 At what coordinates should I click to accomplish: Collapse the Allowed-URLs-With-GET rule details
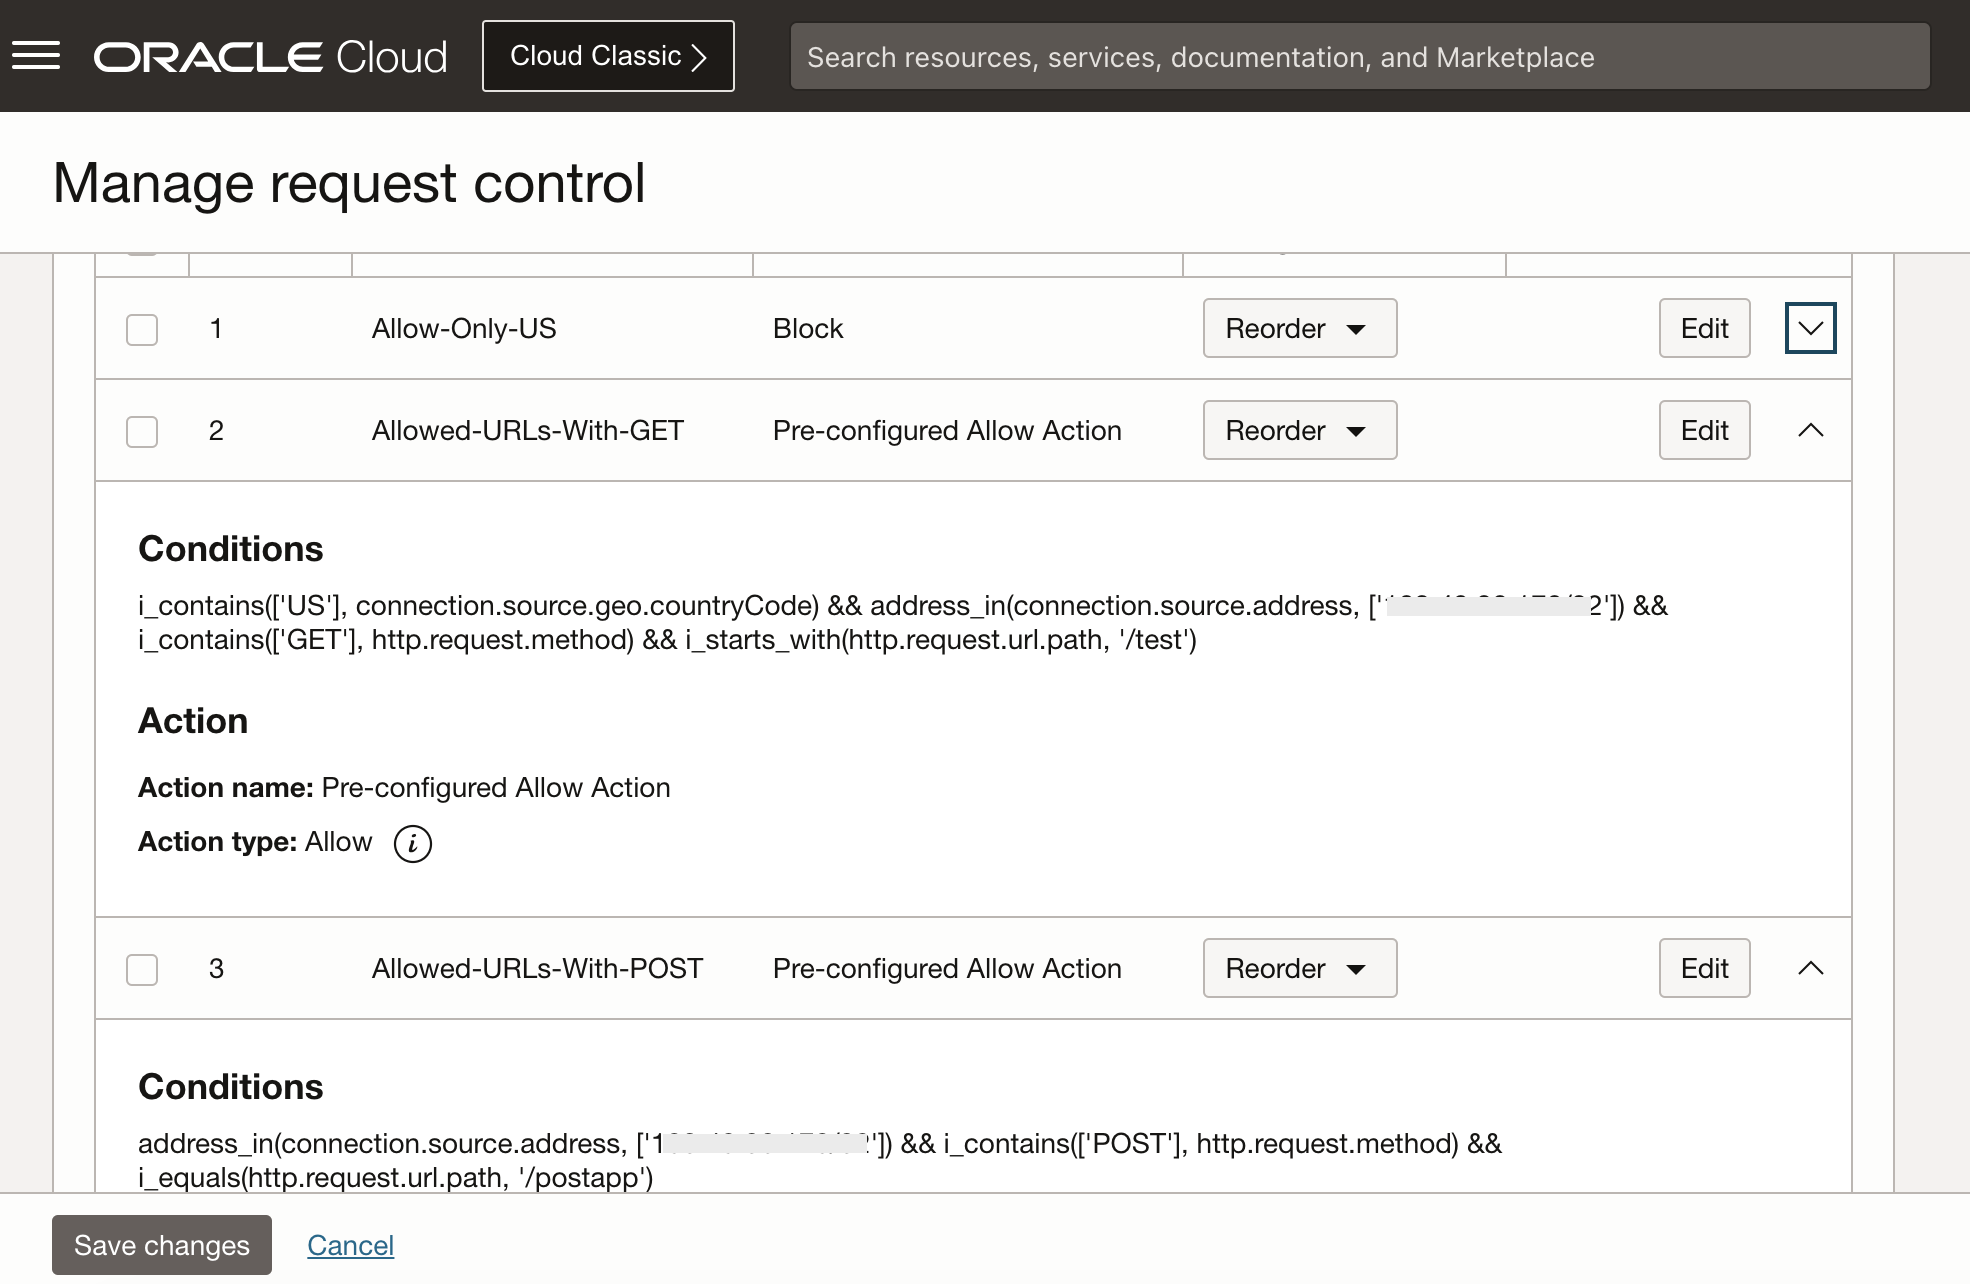(x=1810, y=430)
